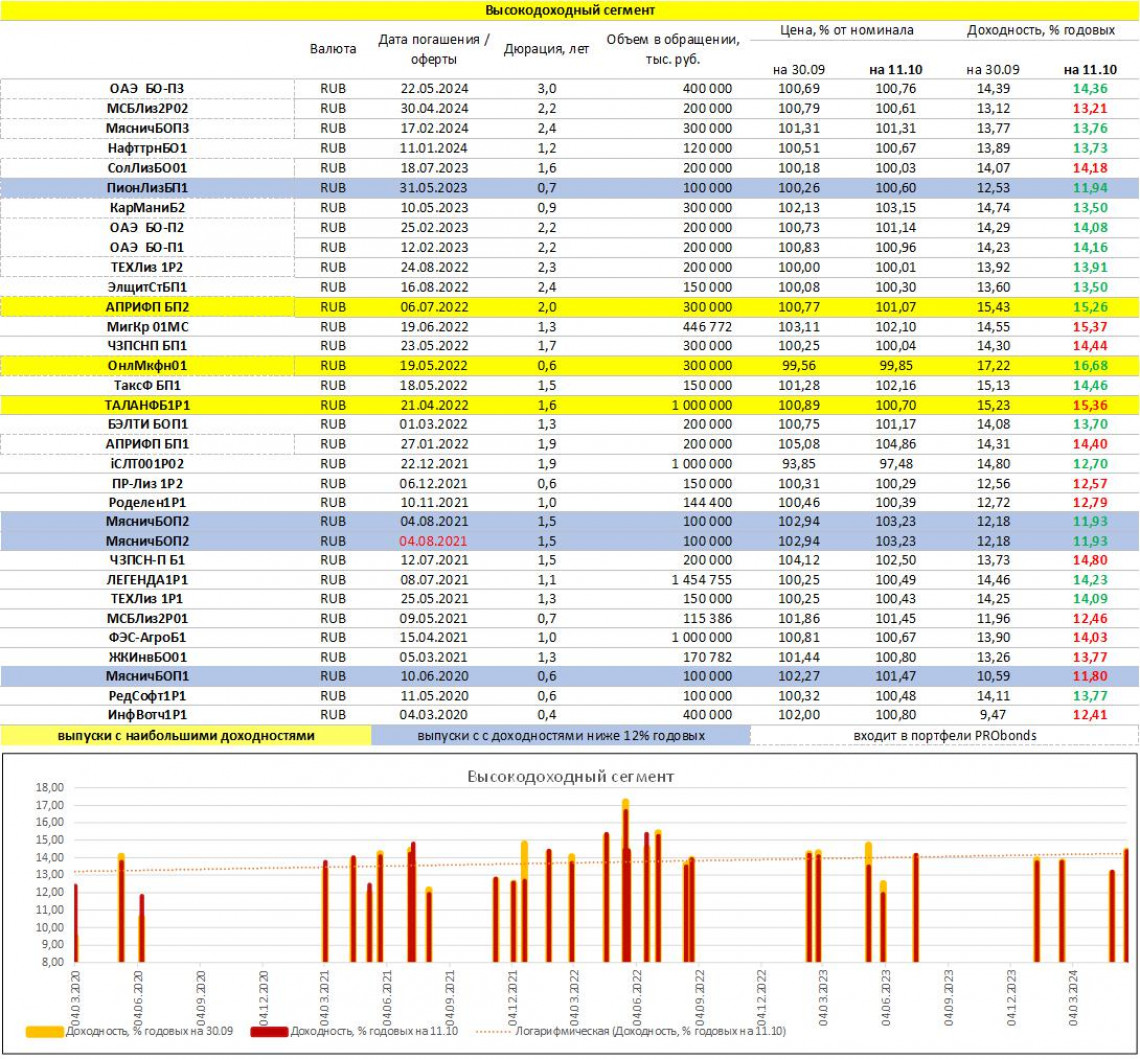Click the yellow-highlighted ОнлМкфн01 row name
Viewport: 1140px width, 1059px height.
tap(148, 365)
